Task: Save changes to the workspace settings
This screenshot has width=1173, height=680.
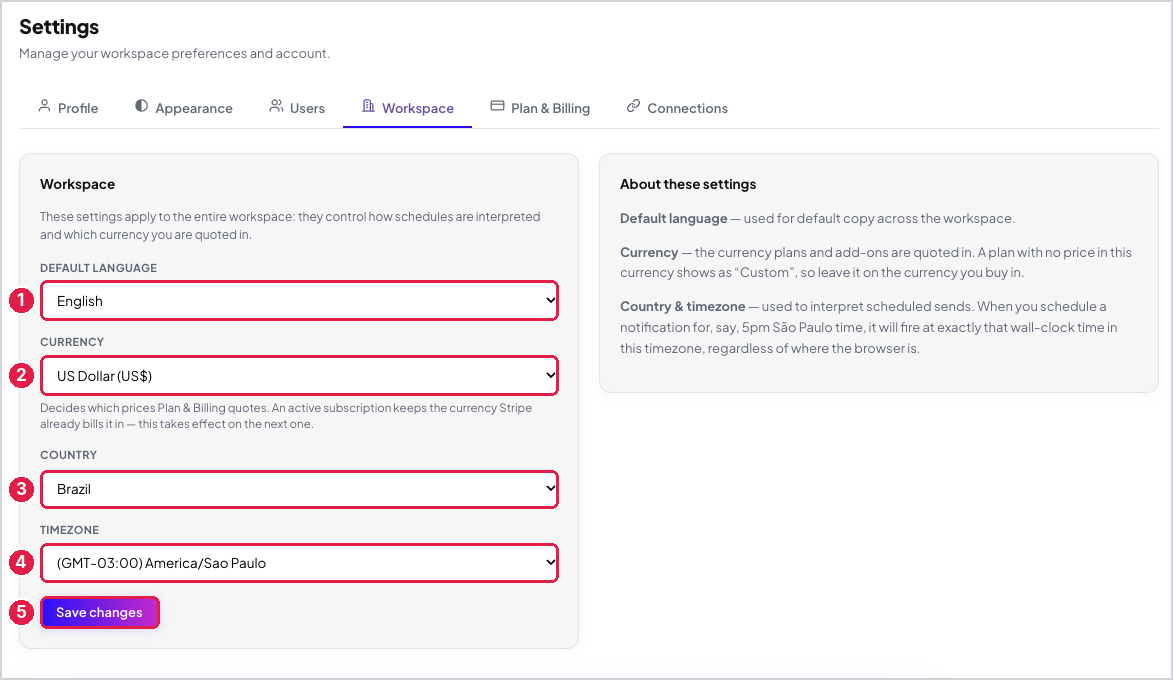Action: click(99, 613)
